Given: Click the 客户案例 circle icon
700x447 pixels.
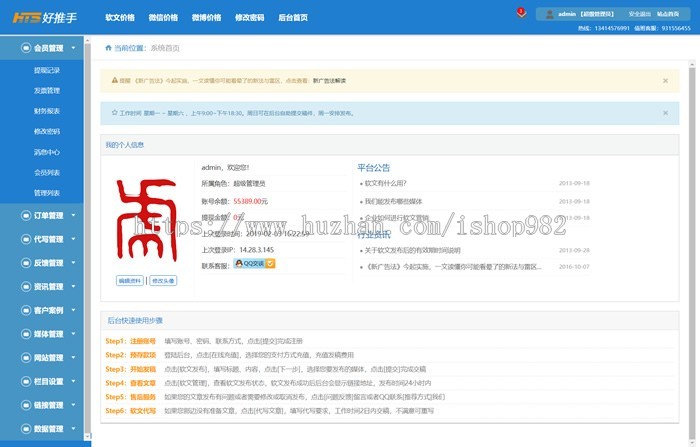Looking at the screenshot, I should pos(26,310).
